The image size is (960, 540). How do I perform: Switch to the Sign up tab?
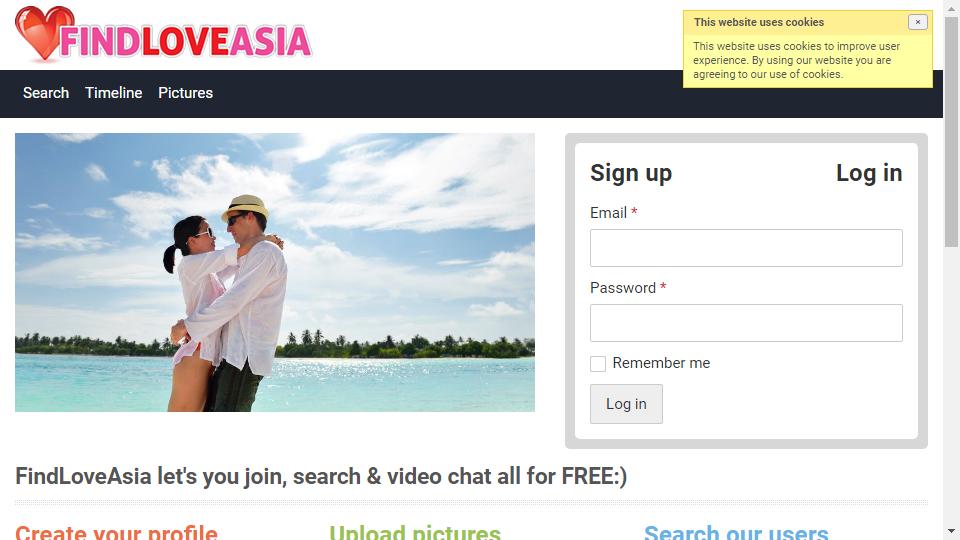[x=631, y=173]
